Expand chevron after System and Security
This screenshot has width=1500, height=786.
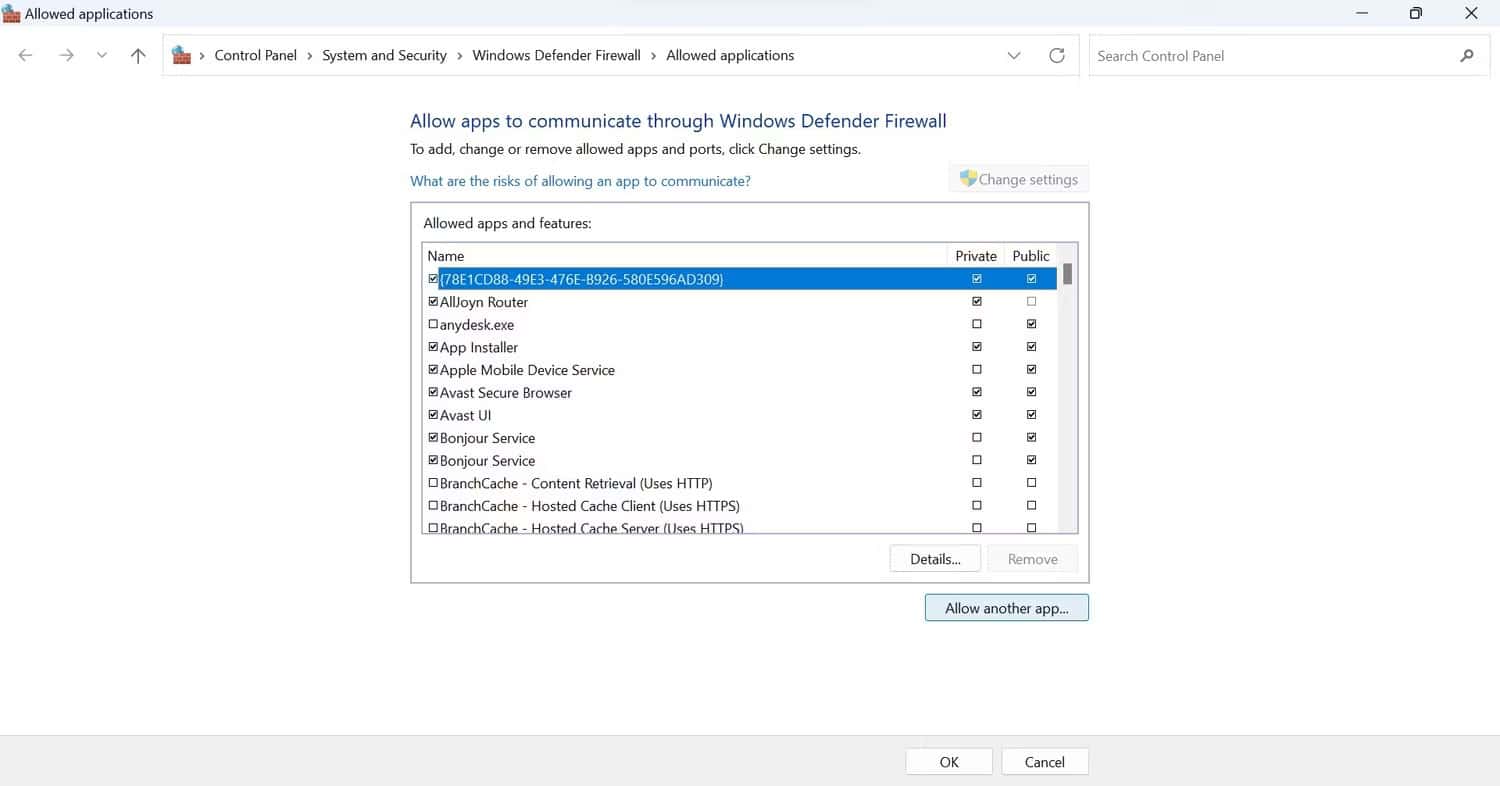[x=459, y=56]
